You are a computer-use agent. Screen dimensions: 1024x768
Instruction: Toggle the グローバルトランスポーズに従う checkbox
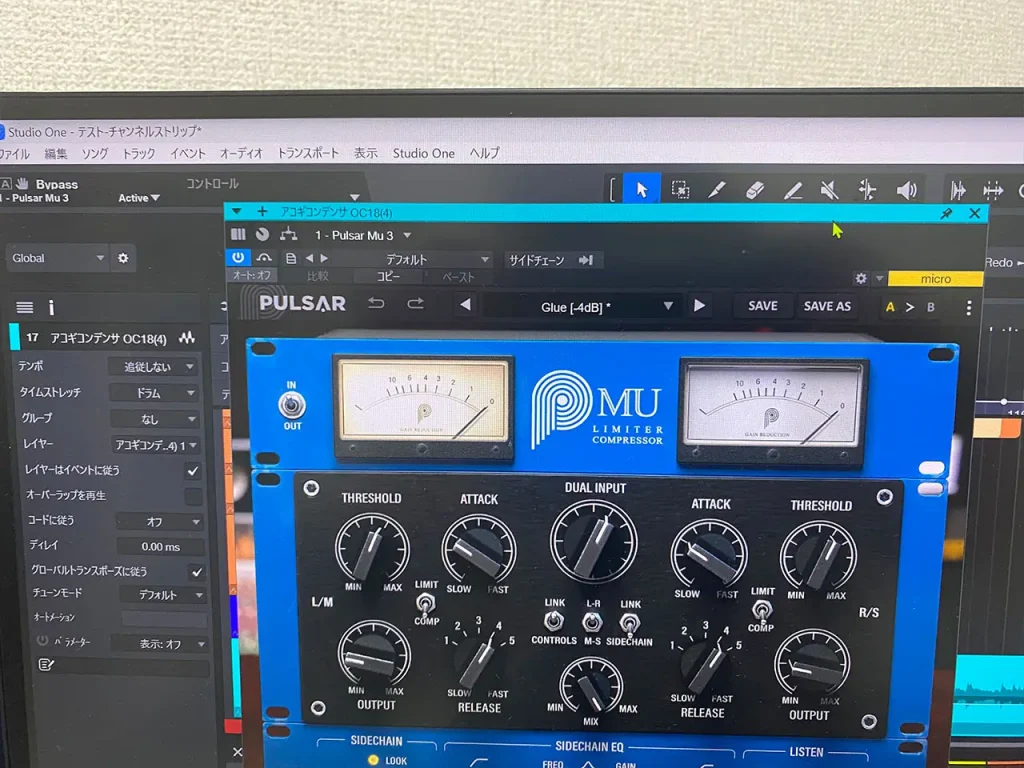pyautogui.click(x=197, y=572)
